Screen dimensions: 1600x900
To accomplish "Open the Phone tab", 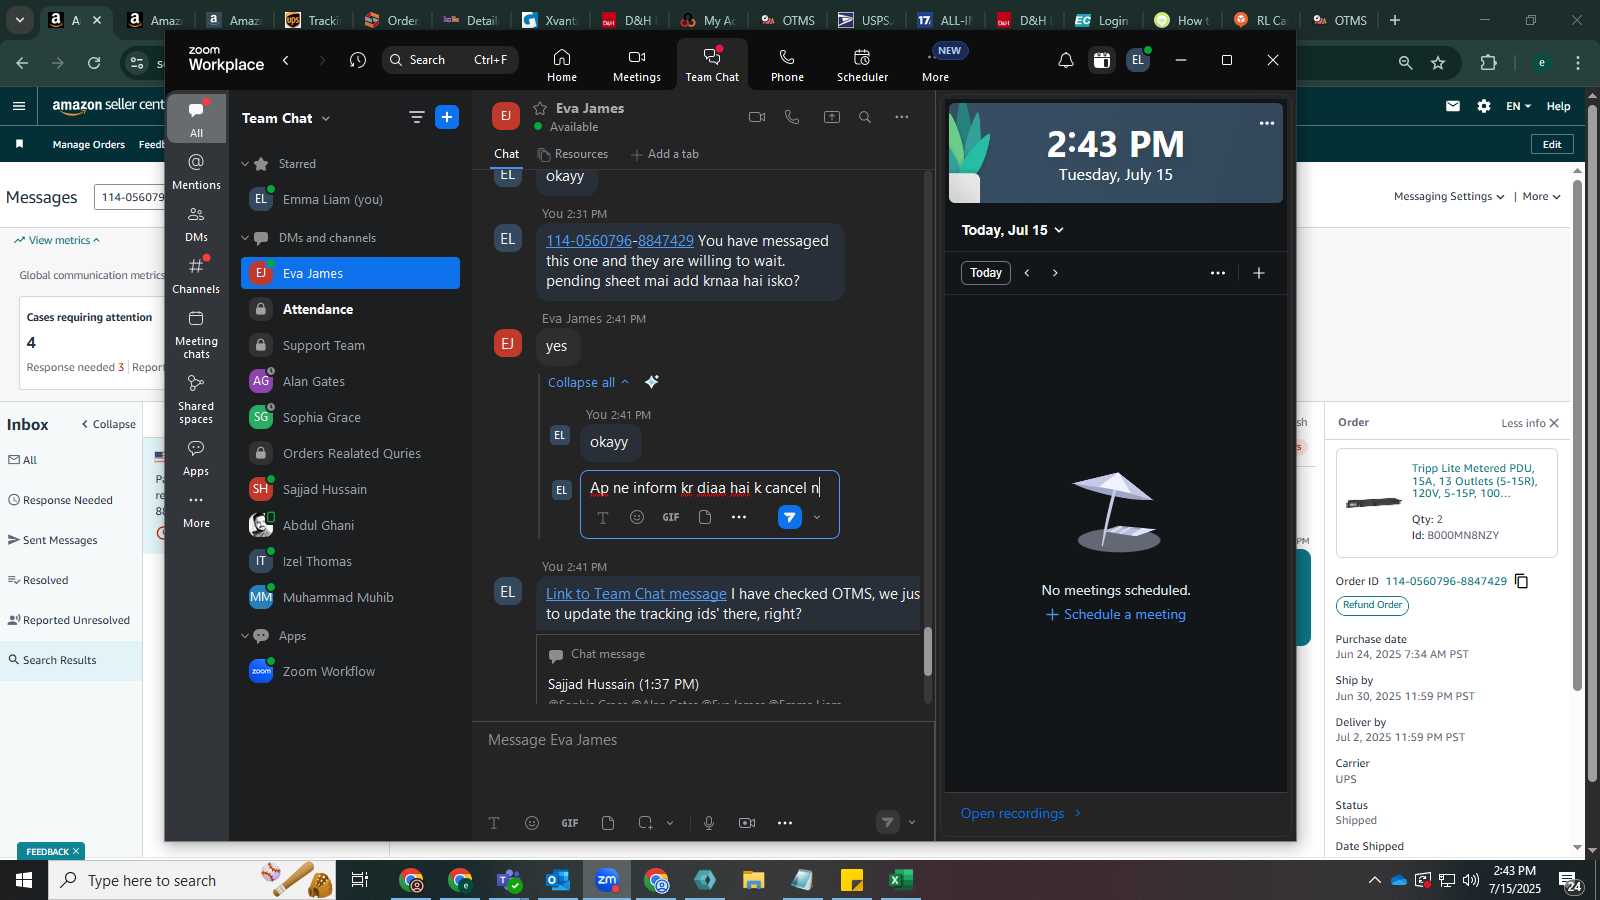I will 787,65.
